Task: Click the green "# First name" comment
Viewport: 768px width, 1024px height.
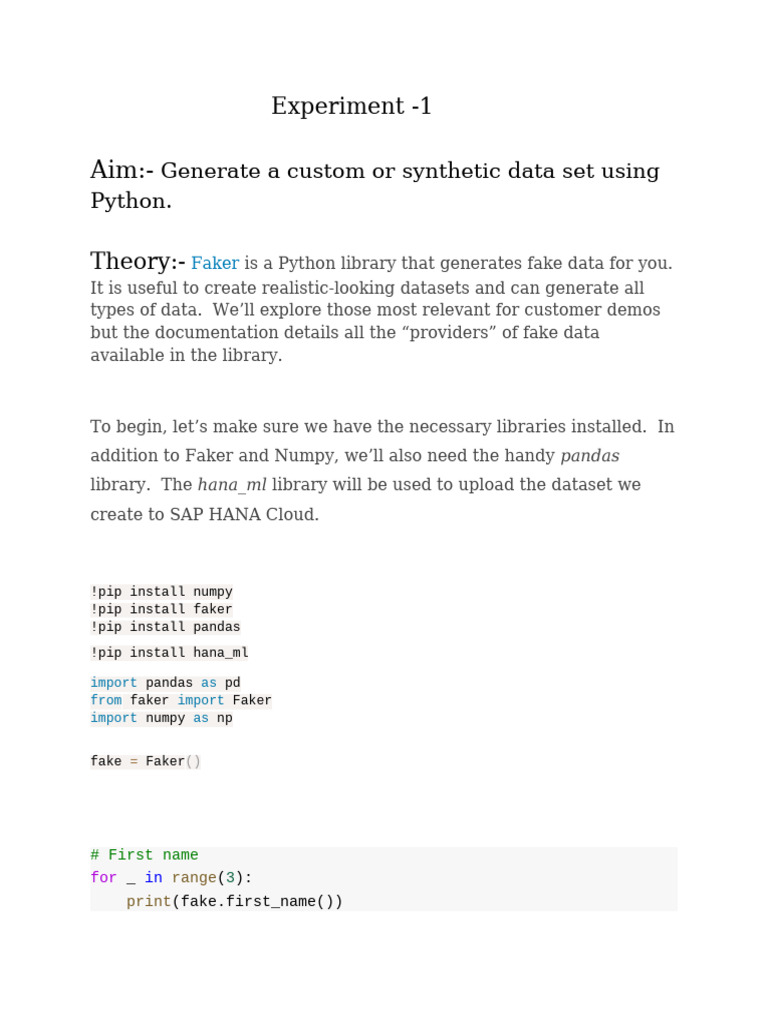Action: [x=144, y=855]
